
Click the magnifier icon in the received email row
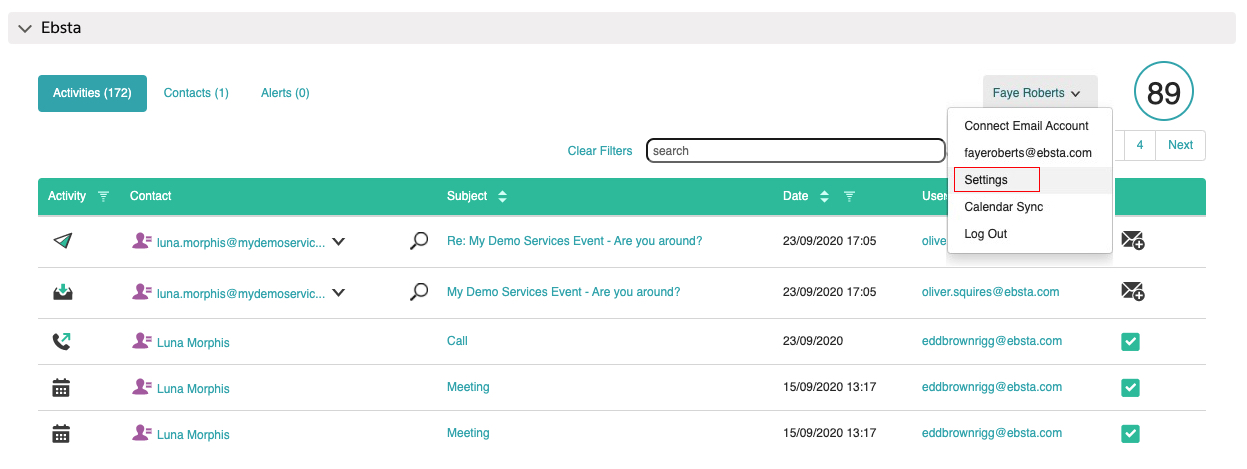tap(420, 292)
